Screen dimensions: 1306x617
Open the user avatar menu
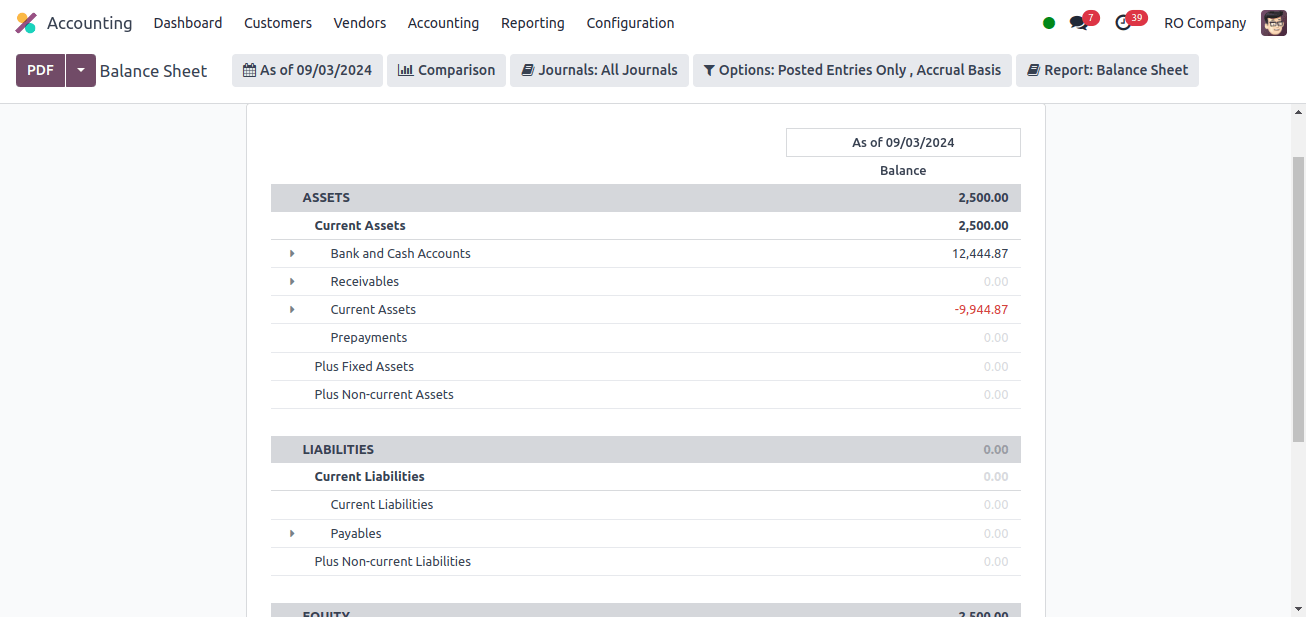(1274, 23)
